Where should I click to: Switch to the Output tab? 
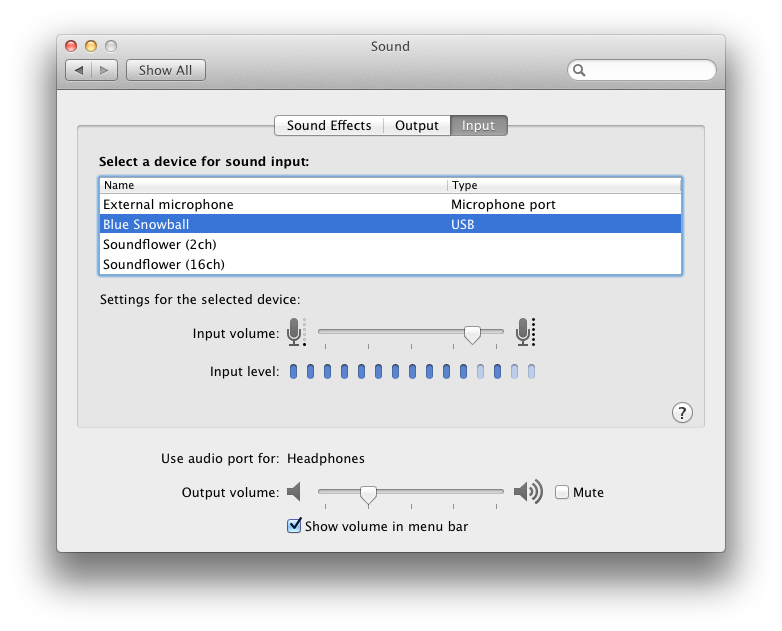click(x=416, y=126)
